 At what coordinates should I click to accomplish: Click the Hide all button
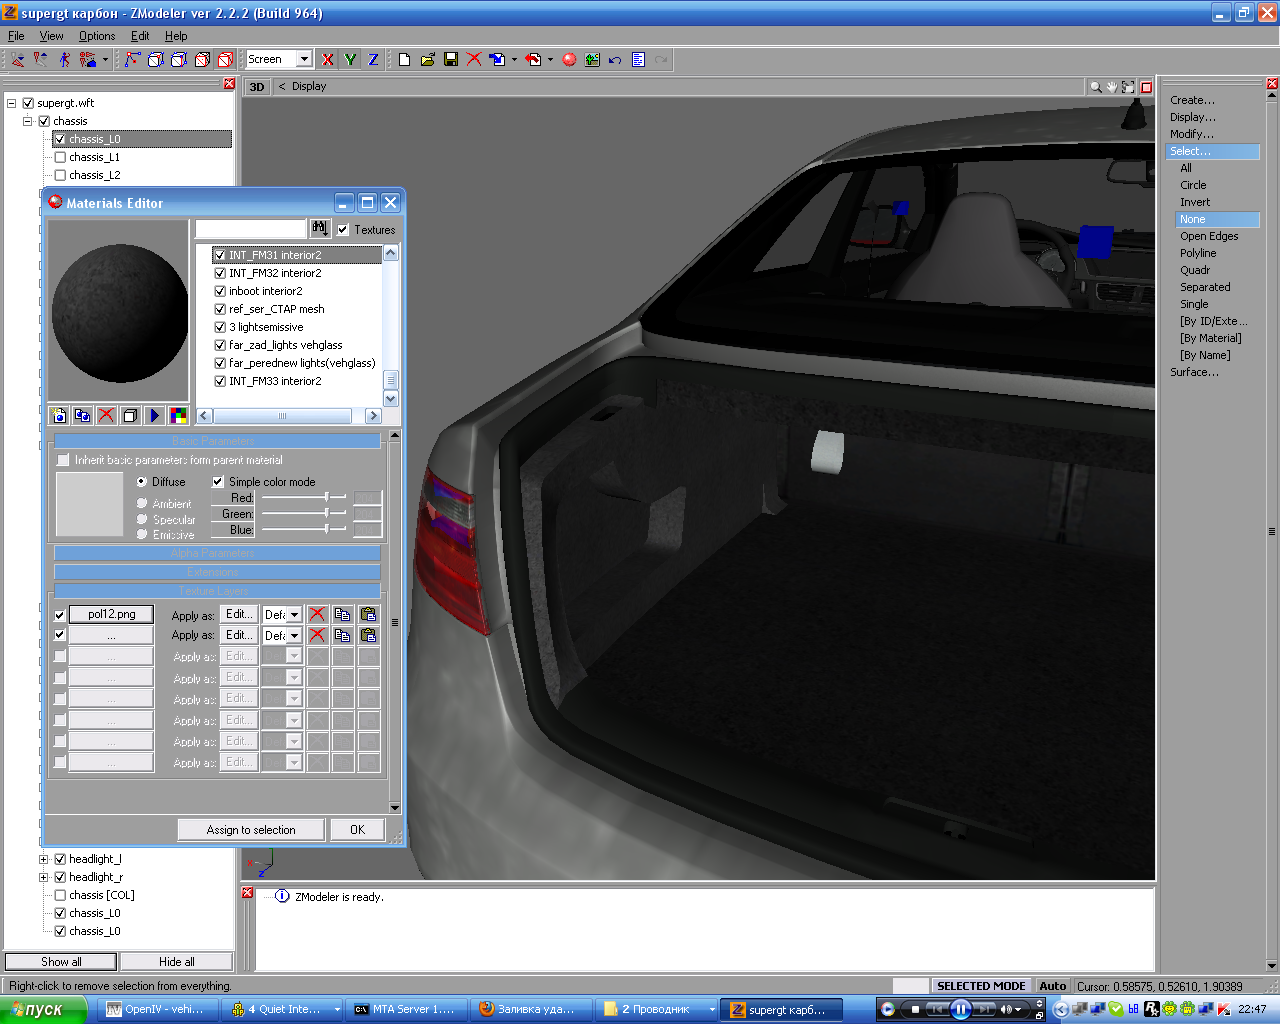[x=176, y=962]
